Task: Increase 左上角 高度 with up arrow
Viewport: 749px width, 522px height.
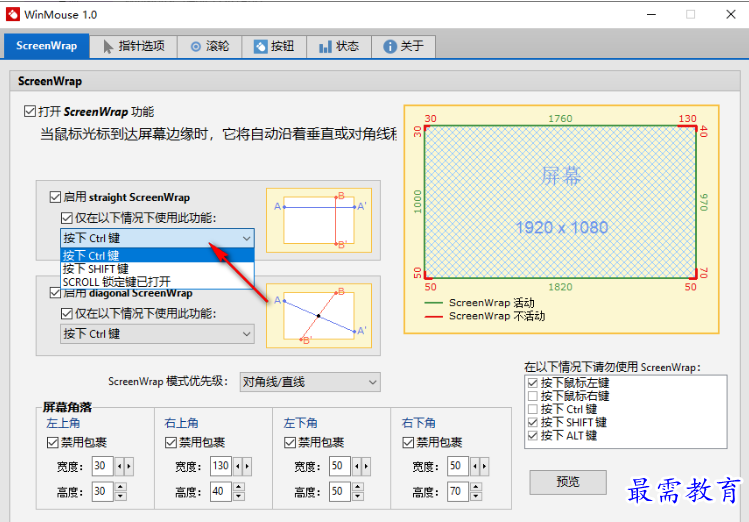Action: (121, 487)
